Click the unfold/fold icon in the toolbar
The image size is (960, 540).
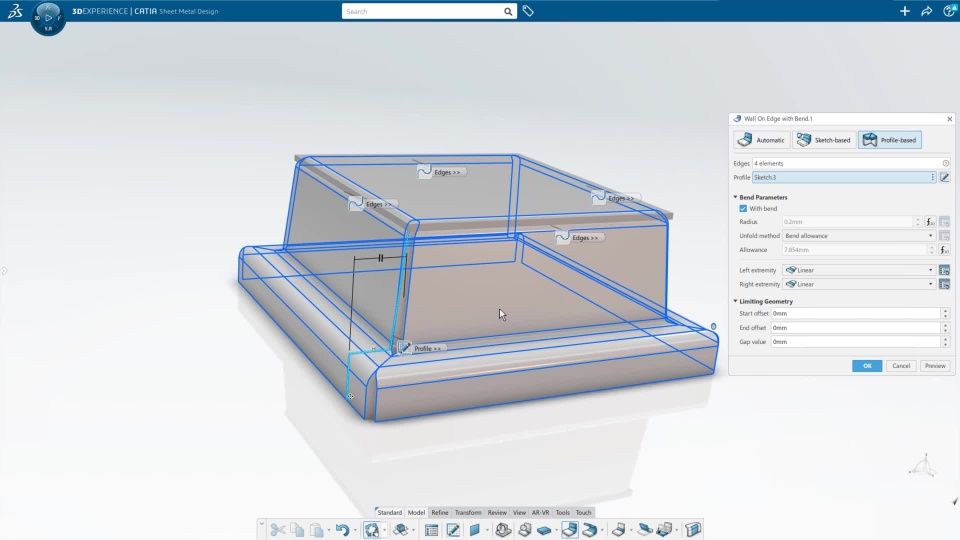click(644, 530)
